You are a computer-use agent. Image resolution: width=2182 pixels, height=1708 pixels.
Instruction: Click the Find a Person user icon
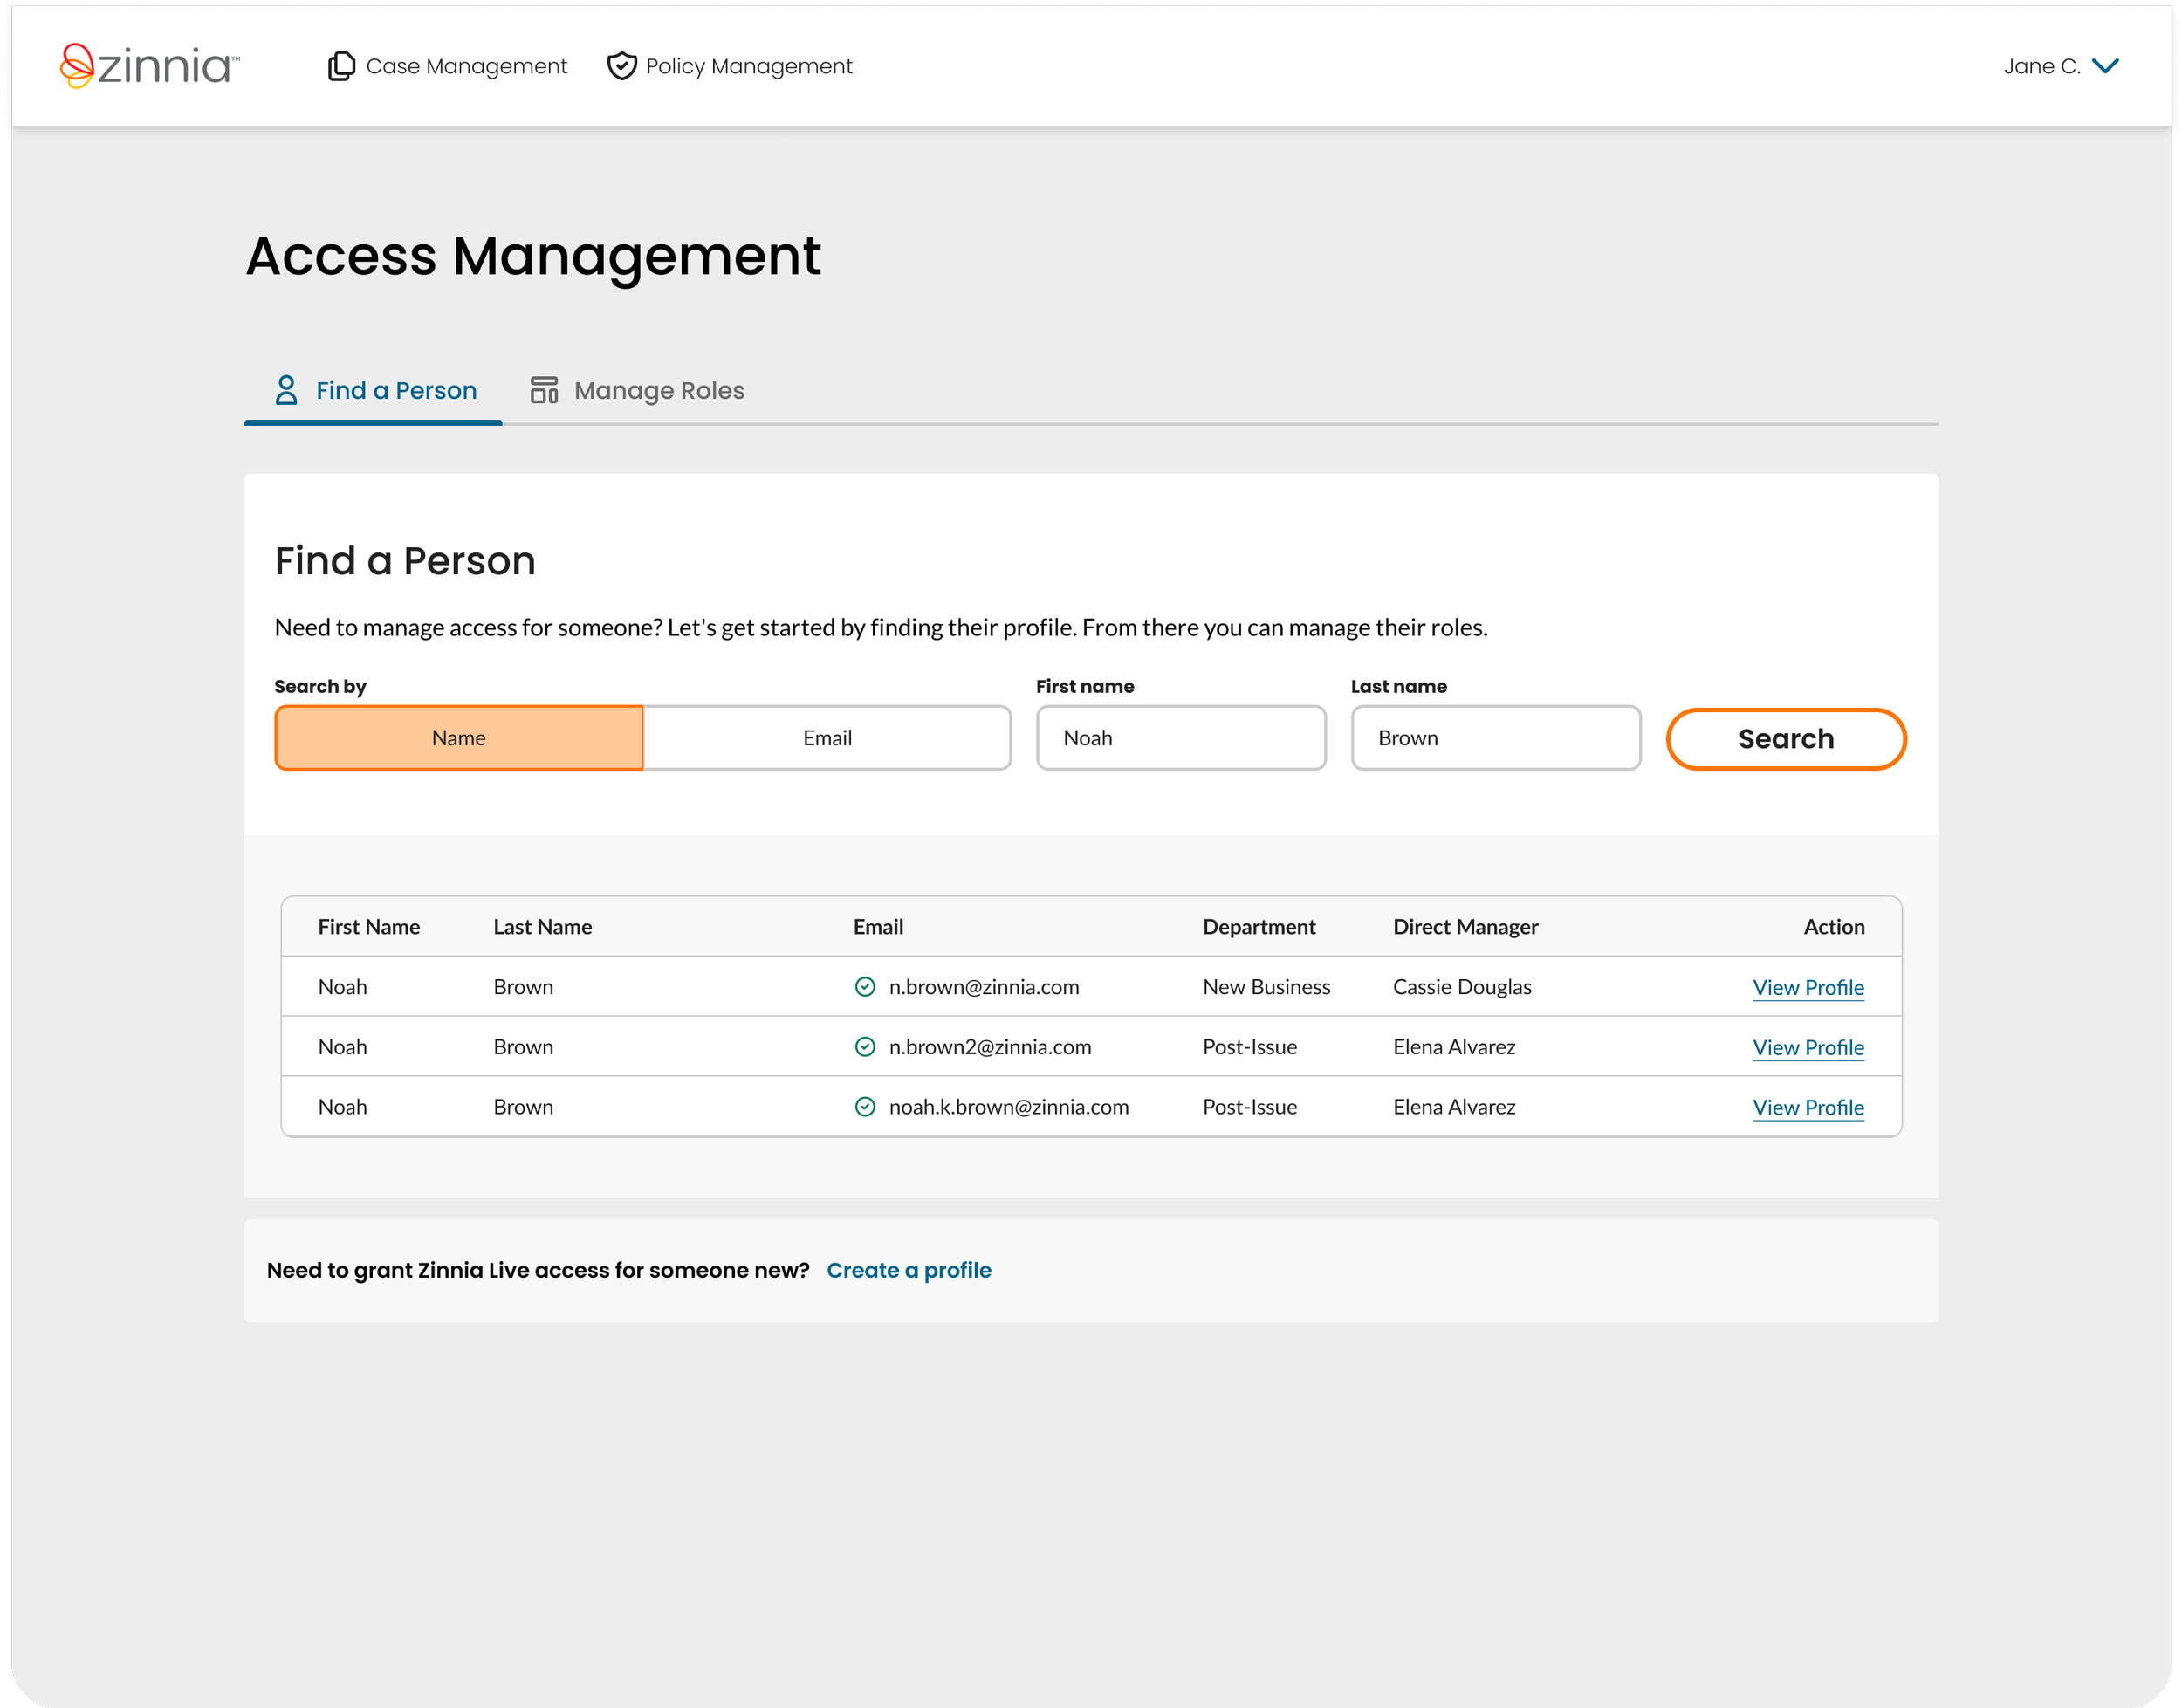pyautogui.click(x=286, y=390)
